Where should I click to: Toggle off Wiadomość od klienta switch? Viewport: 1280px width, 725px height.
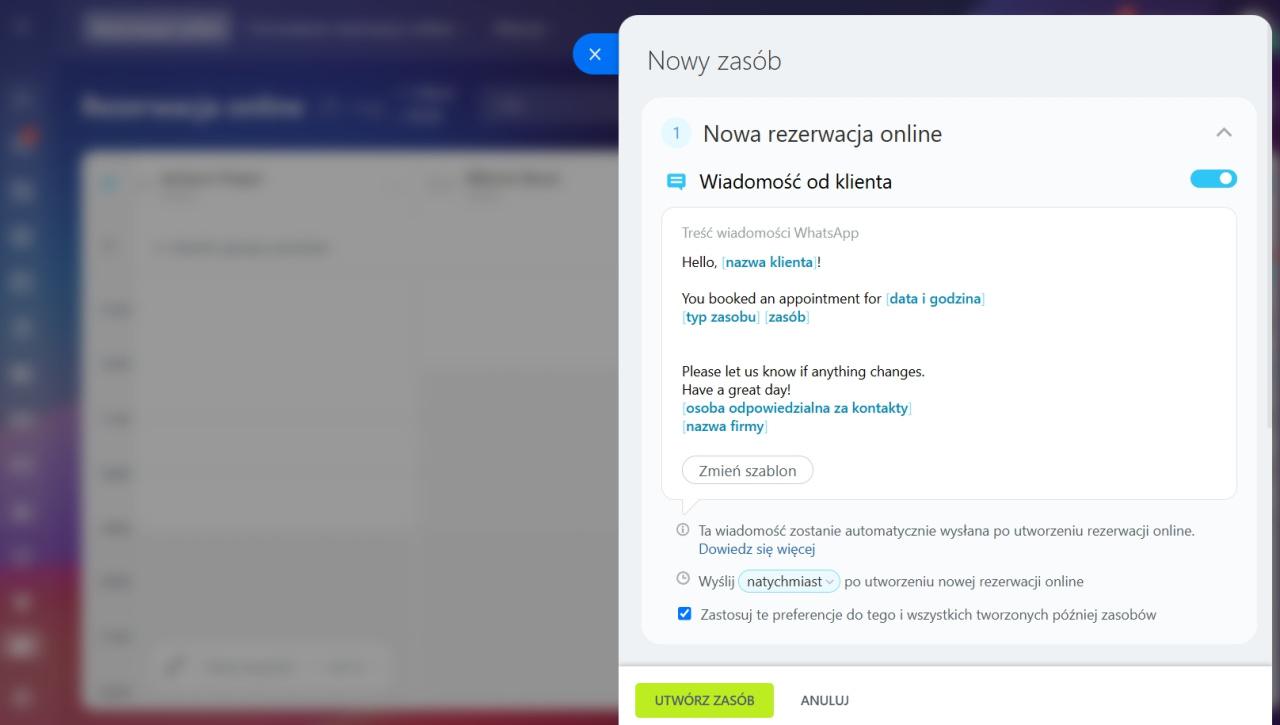click(1213, 179)
